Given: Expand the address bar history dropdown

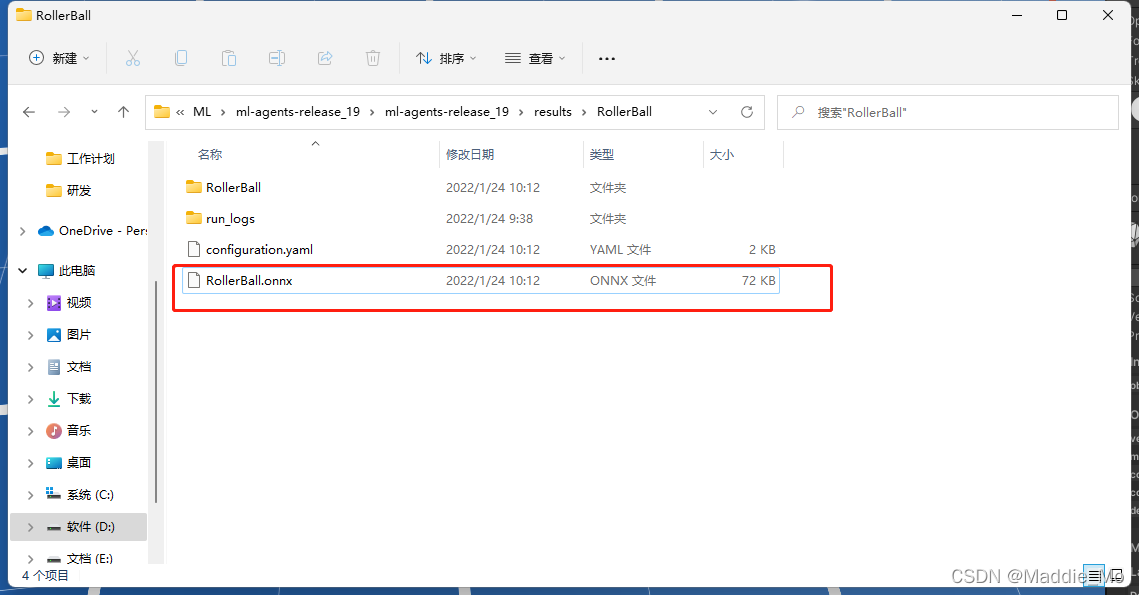Looking at the screenshot, I should (713, 112).
